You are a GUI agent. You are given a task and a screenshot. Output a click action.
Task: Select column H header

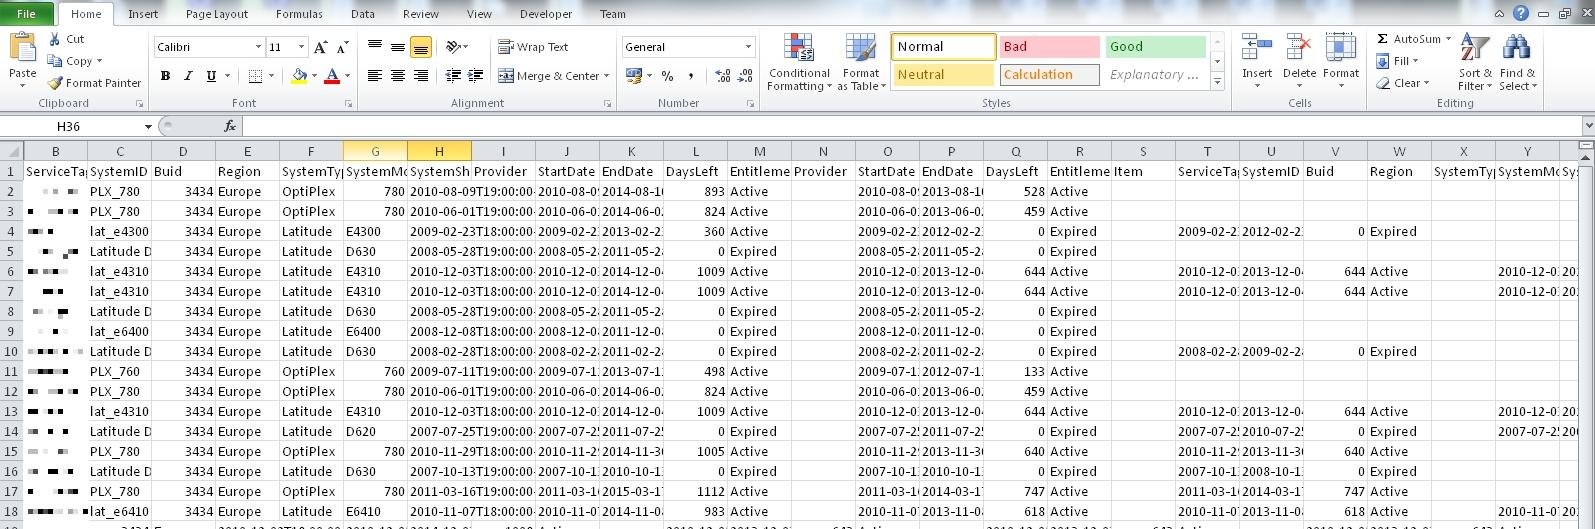tap(439, 151)
